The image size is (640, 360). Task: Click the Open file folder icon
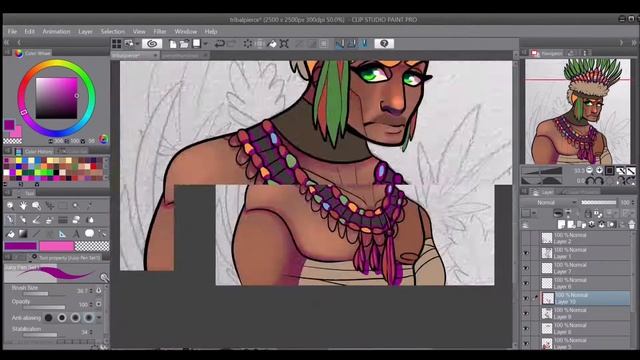point(184,44)
